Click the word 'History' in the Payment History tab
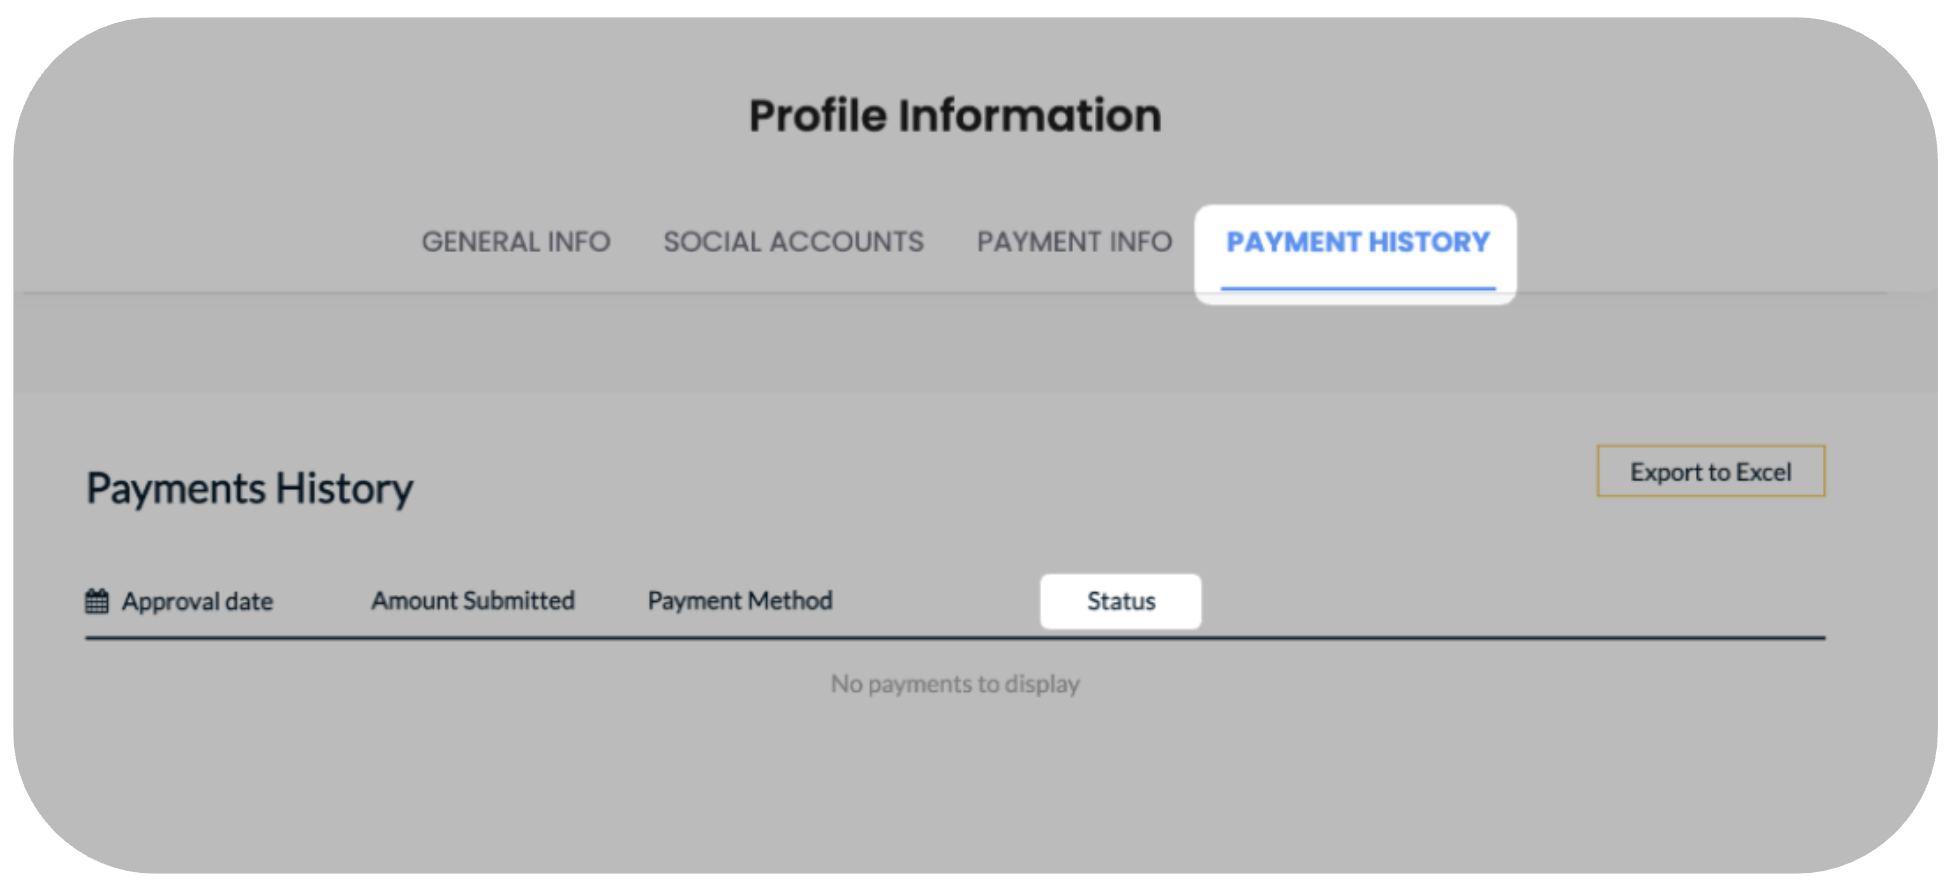1956x892 pixels. (x=1429, y=242)
